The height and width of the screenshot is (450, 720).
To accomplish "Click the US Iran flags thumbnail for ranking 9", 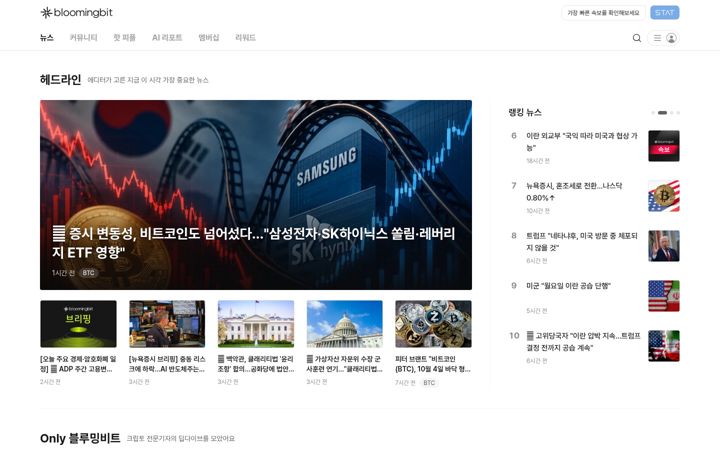I will coord(664,296).
